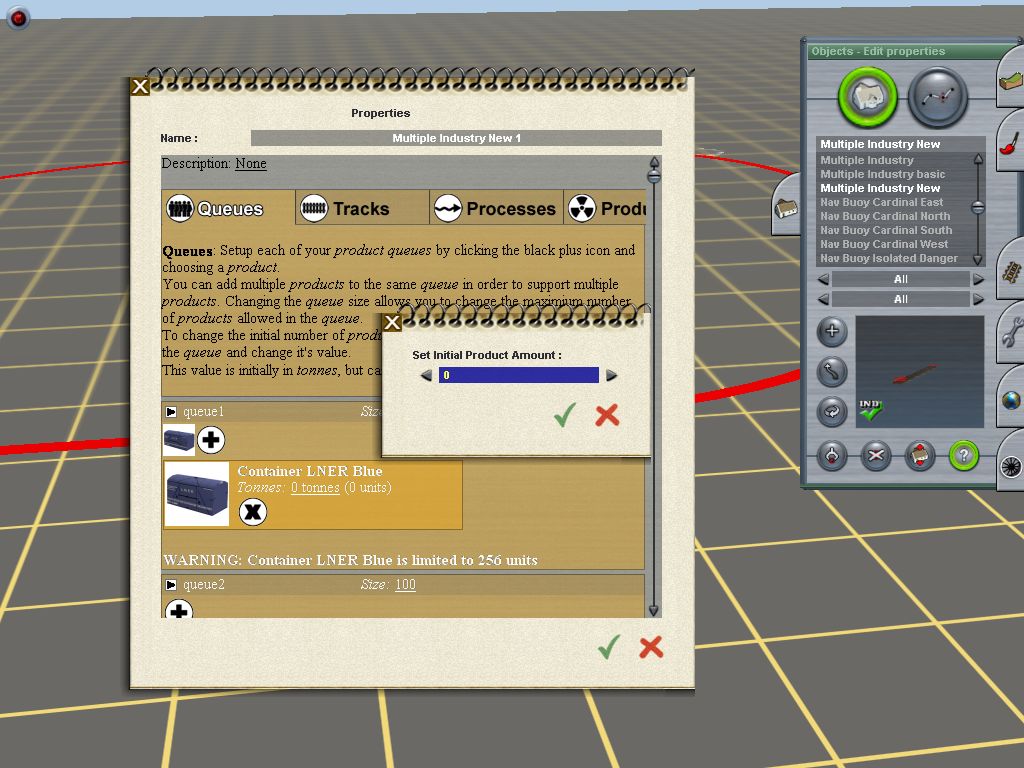Confirm initial product amount with green check

pyautogui.click(x=565, y=415)
